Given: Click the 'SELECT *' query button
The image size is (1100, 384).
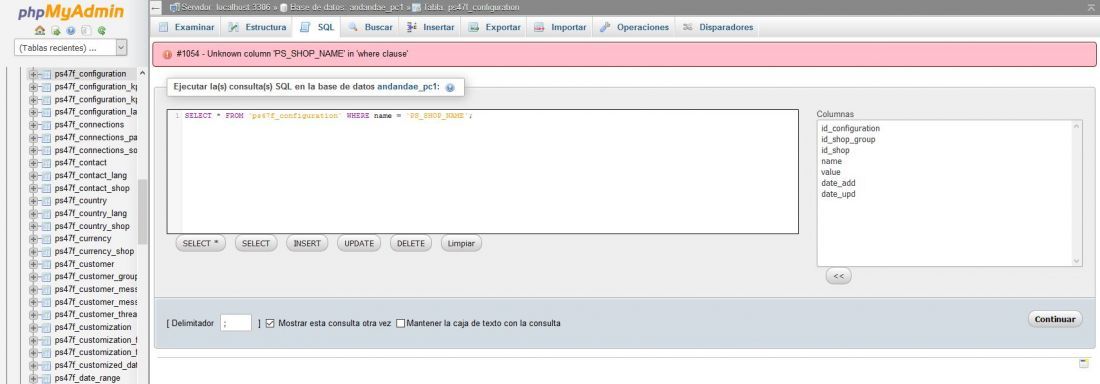Looking at the screenshot, I should tap(201, 244).
